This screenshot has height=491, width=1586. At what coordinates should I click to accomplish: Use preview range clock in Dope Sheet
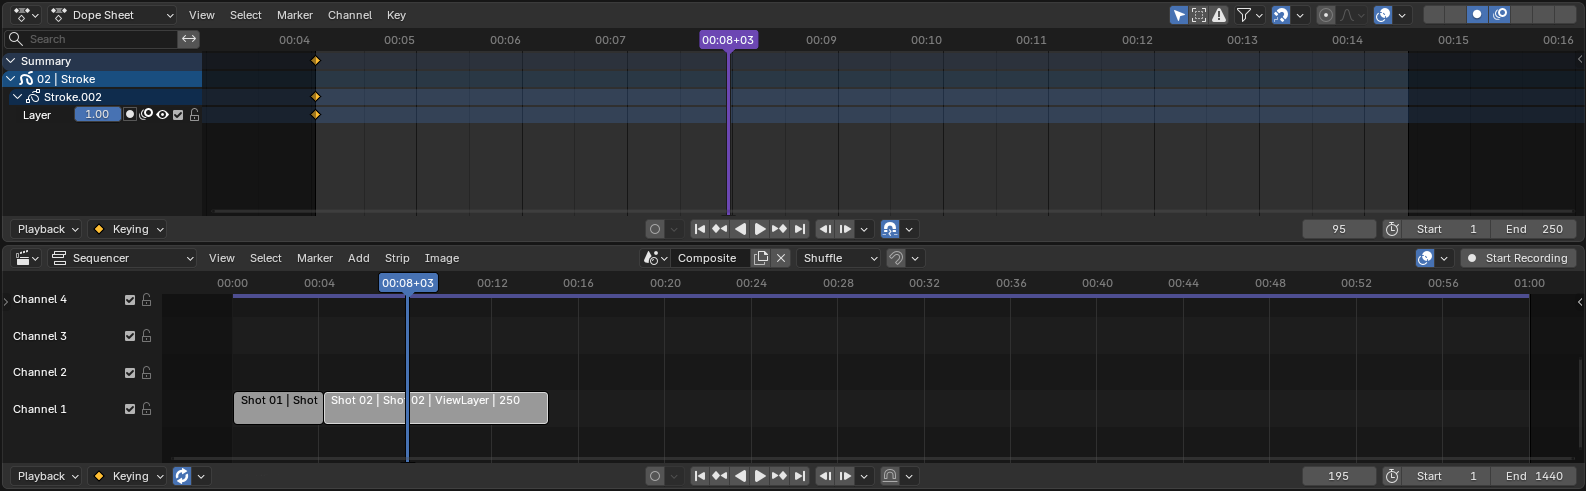click(x=1392, y=229)
